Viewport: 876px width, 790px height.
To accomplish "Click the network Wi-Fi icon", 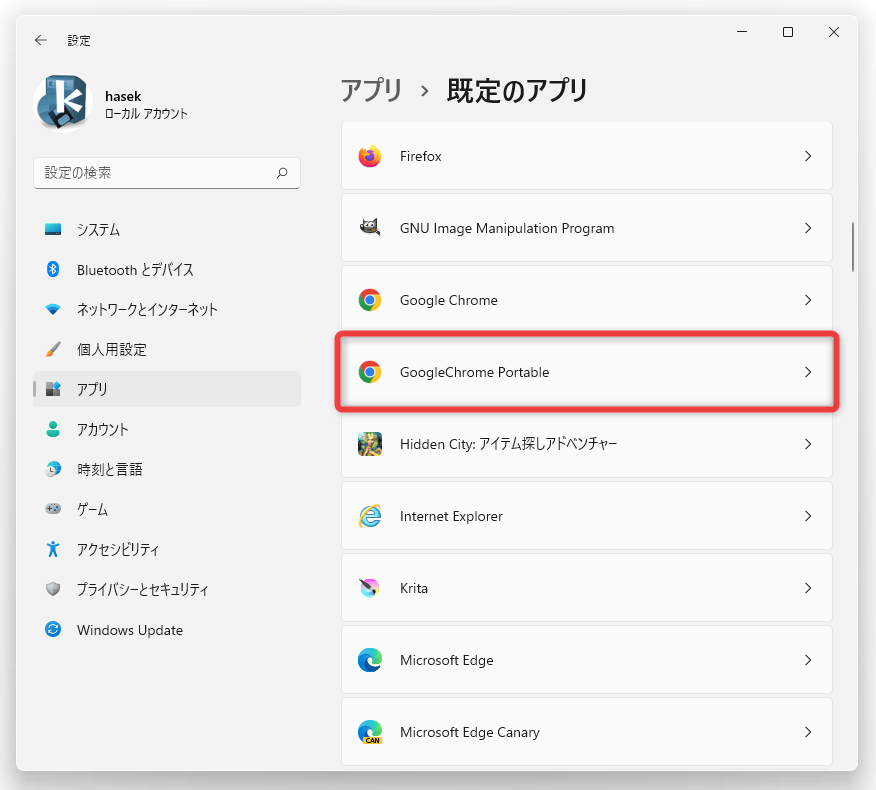I will coord(53,309).
